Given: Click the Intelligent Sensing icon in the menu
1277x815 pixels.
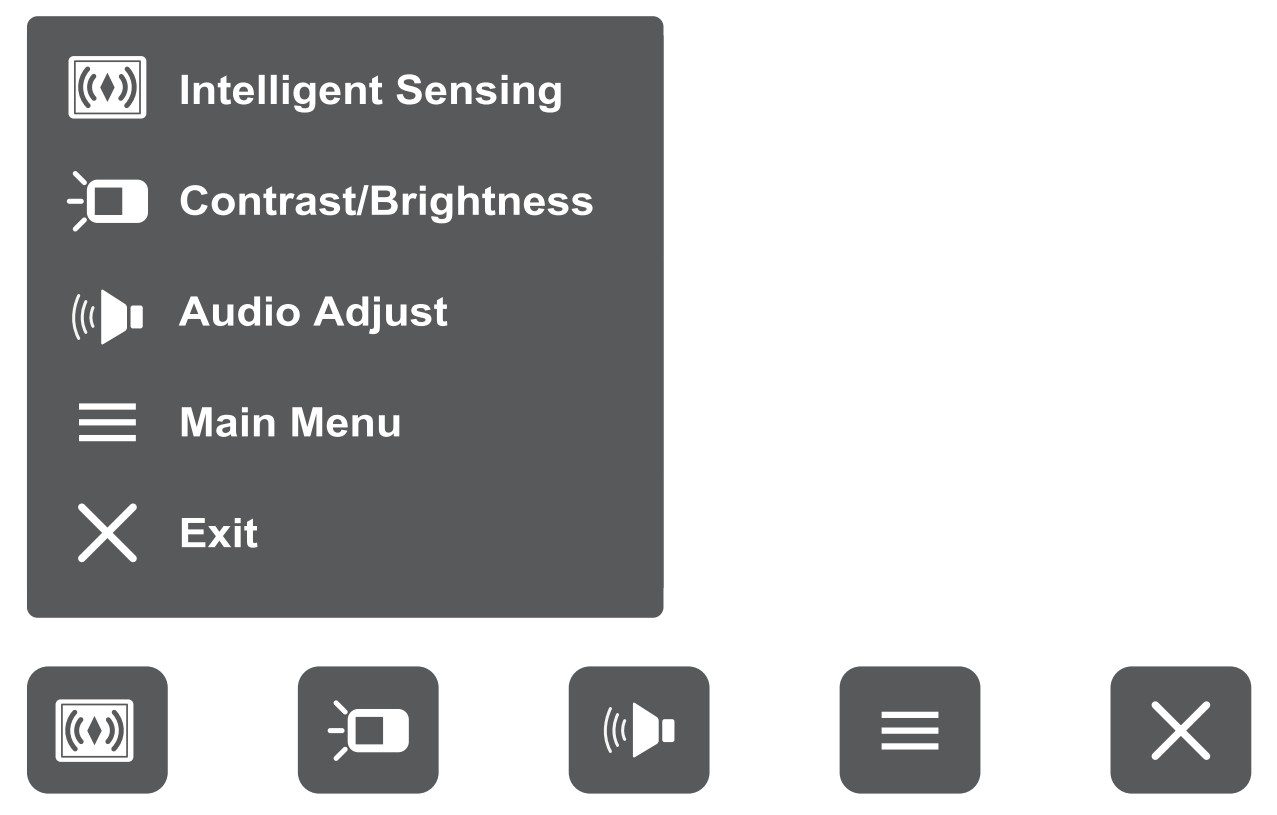Looking at the screenshot, I should point(107,89).
